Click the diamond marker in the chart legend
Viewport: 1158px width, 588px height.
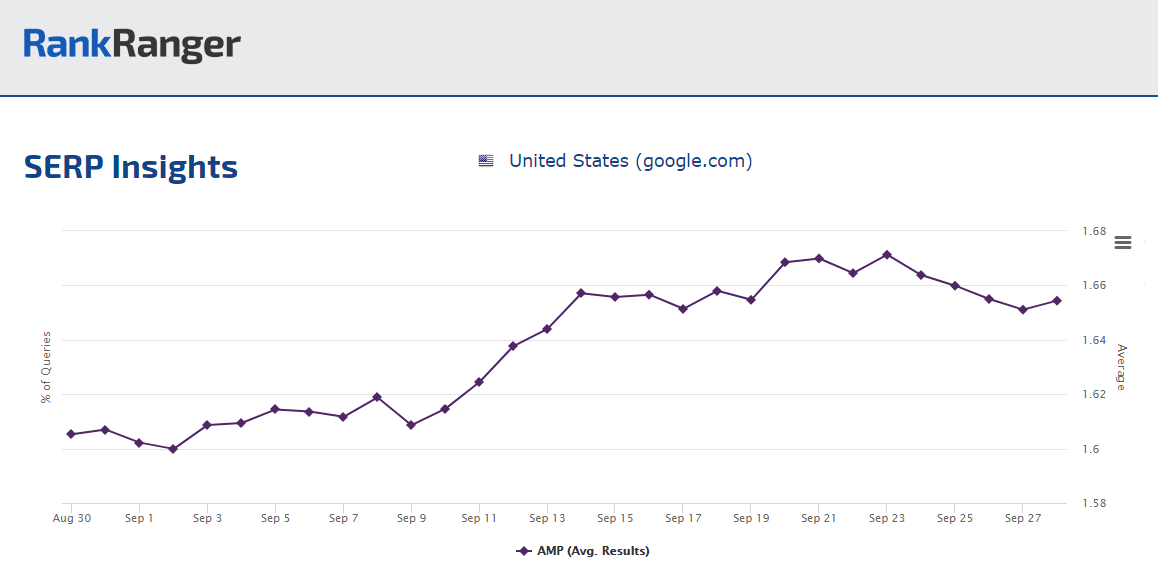coord(523,551)
